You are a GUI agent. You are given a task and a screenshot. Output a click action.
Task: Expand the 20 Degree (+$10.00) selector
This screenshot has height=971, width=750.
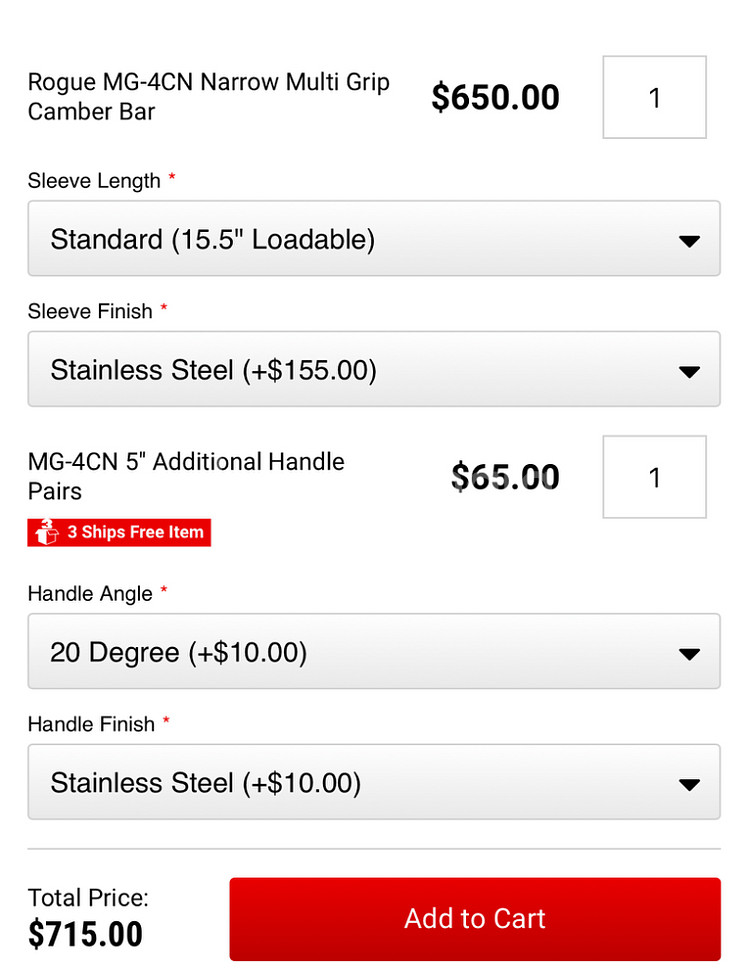[x=374, y=651]
